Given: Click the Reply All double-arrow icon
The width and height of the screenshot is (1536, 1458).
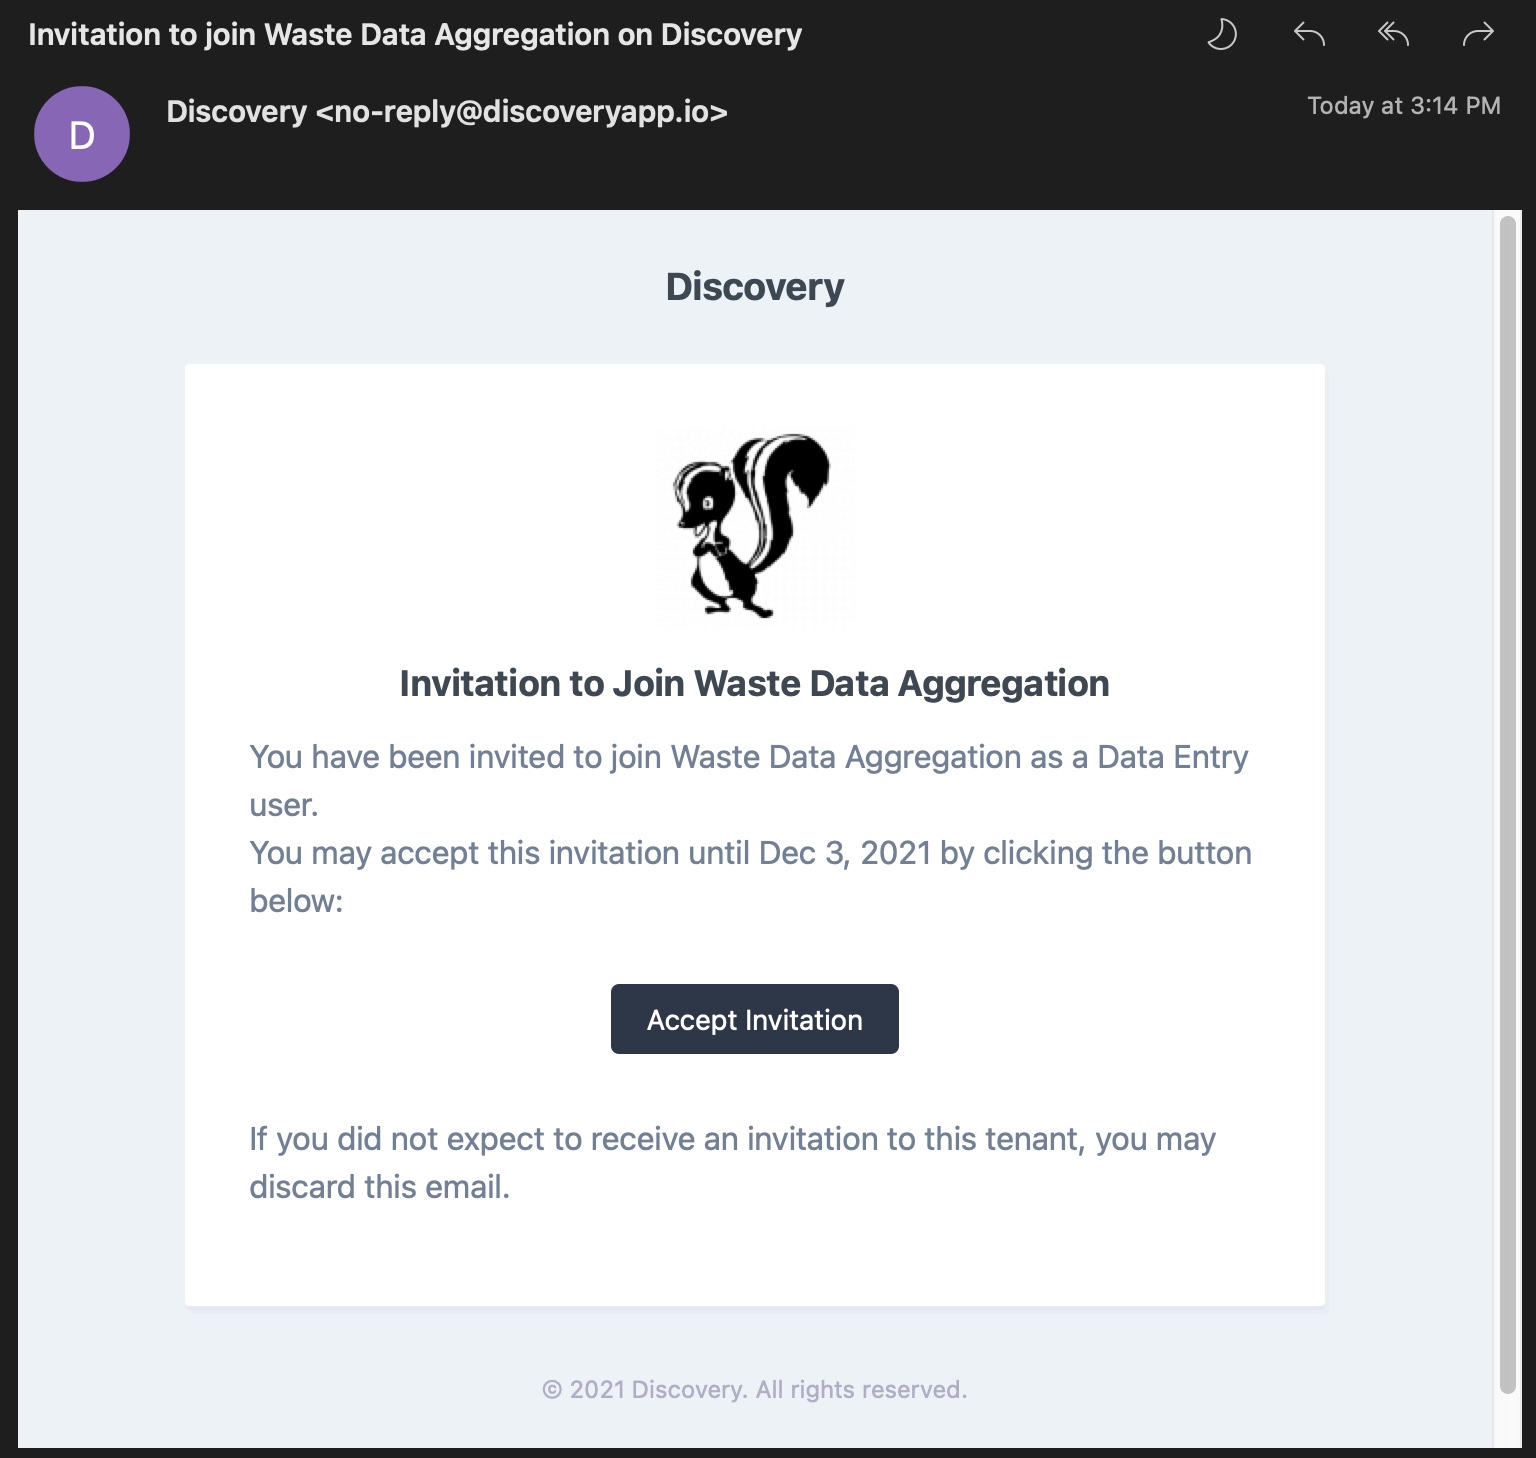Looking at the screenshot, I should click(x=1393, y=35).
